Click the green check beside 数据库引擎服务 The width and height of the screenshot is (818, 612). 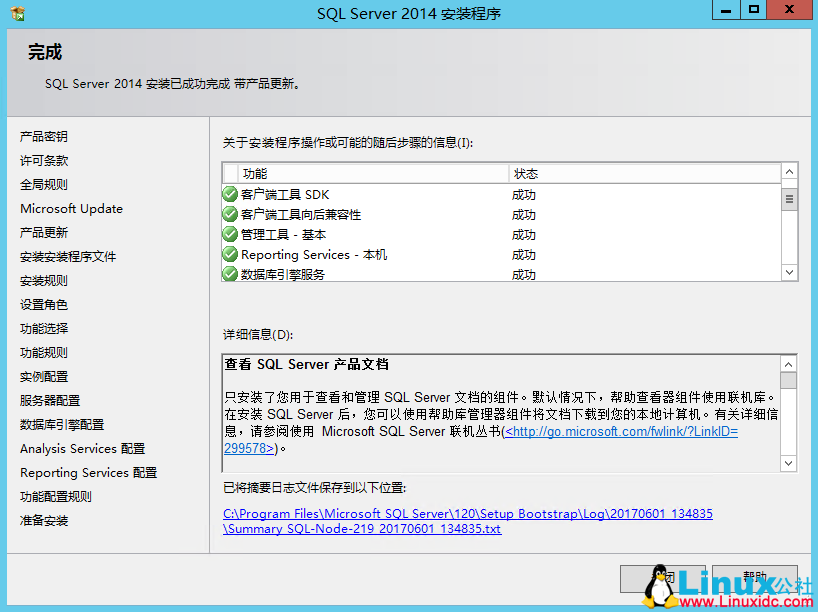[x=230, y=274]
